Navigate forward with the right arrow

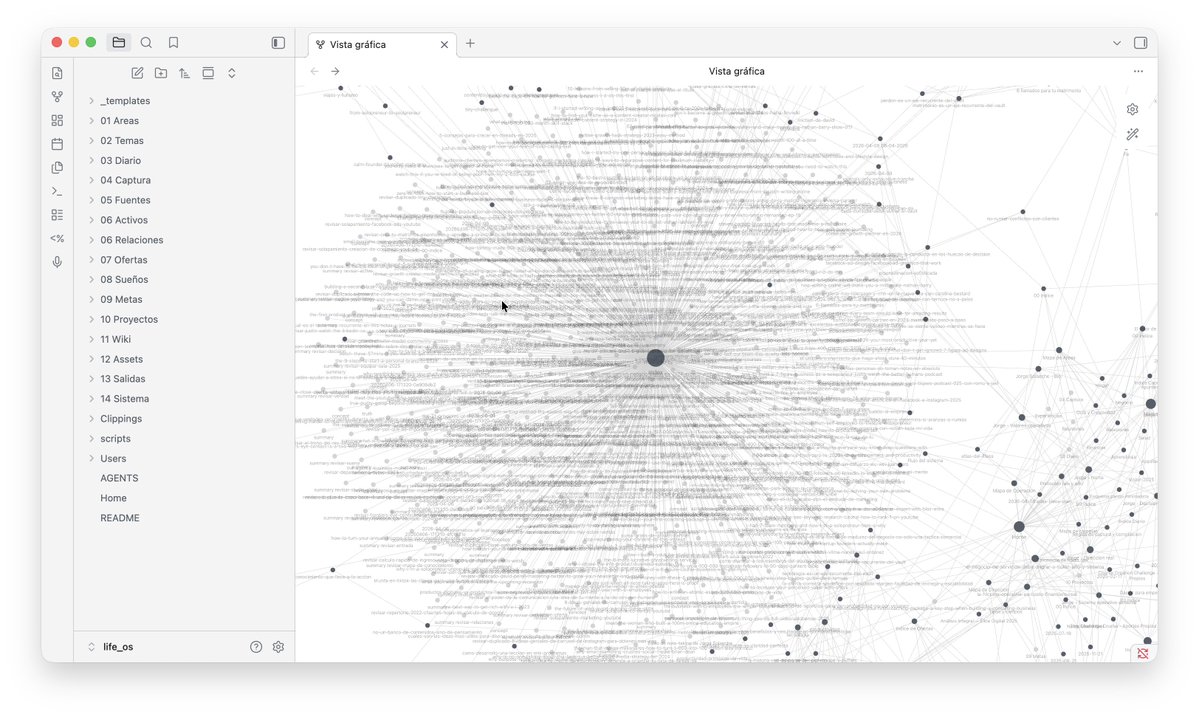pyautogui.click(x=335, y=71)
